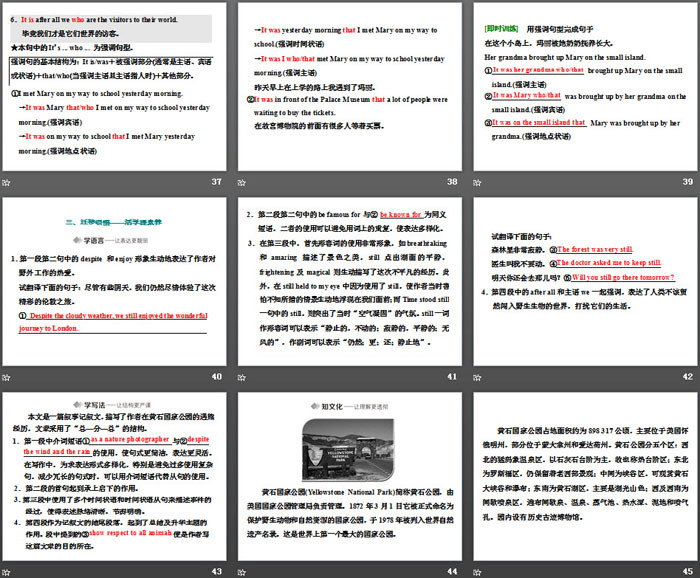This screenshot has height=578, width=700.
Task: Click red answer 'Will you still go there tomorrow?'
Action: (623, 277)
